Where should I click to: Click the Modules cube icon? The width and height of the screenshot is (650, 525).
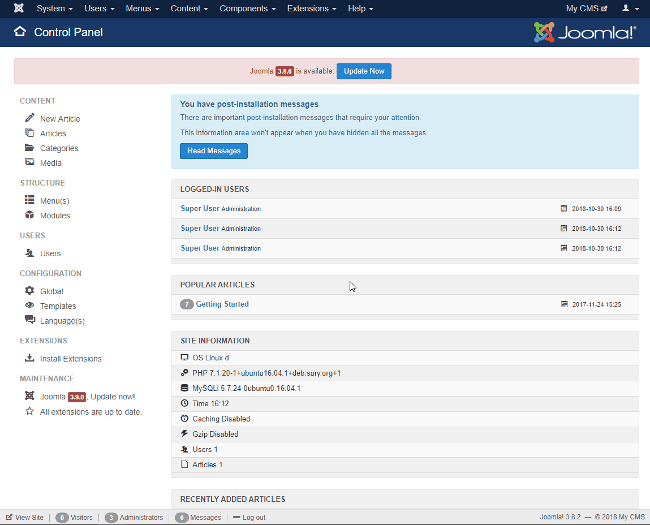[x=29, y=215]
